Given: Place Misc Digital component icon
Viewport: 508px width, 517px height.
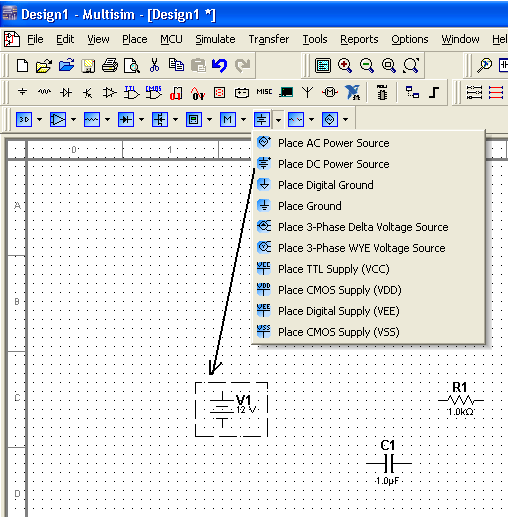Looking at the screenshot, I should click(x=176, y=93).
